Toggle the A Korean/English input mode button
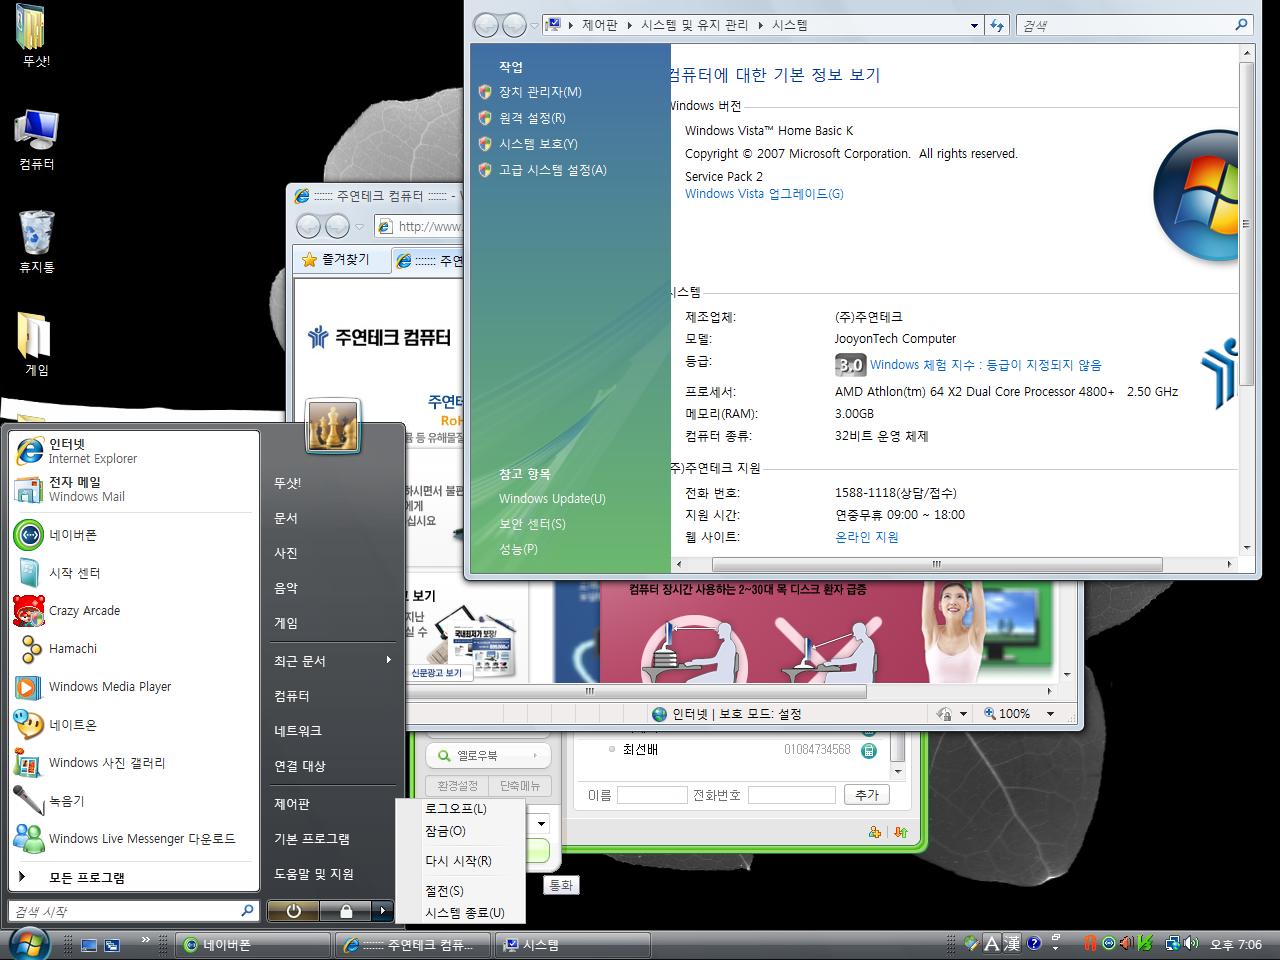The image size is (1280, 960). (991, 943)
